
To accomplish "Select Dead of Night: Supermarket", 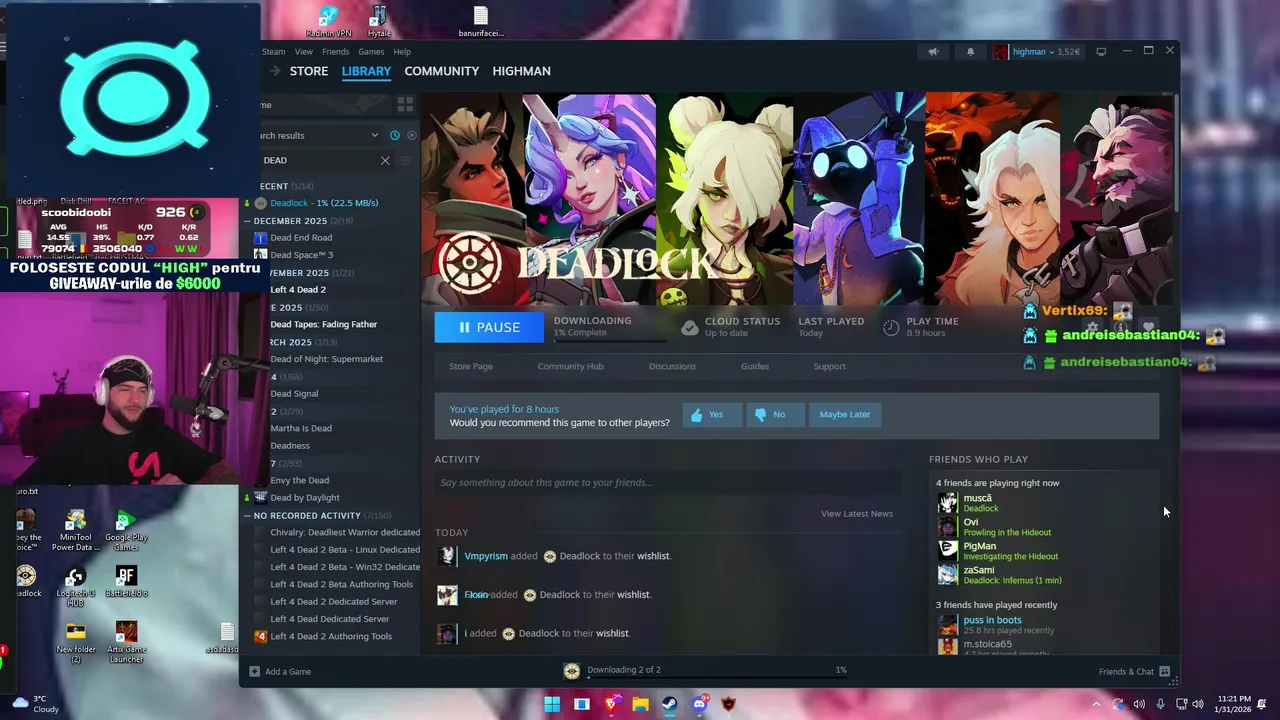I will pos(326,359).
